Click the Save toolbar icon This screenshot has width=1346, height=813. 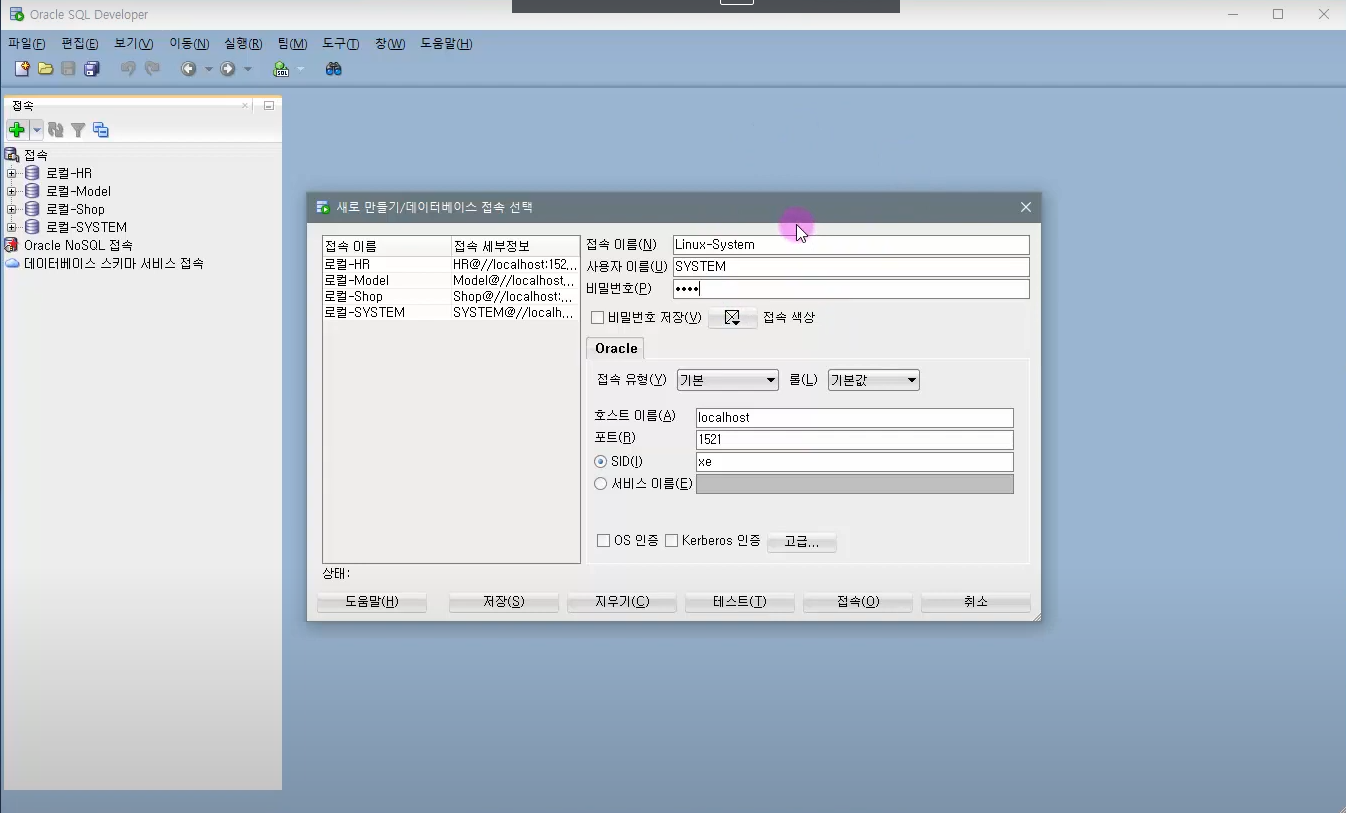click(x=68, y=69)
